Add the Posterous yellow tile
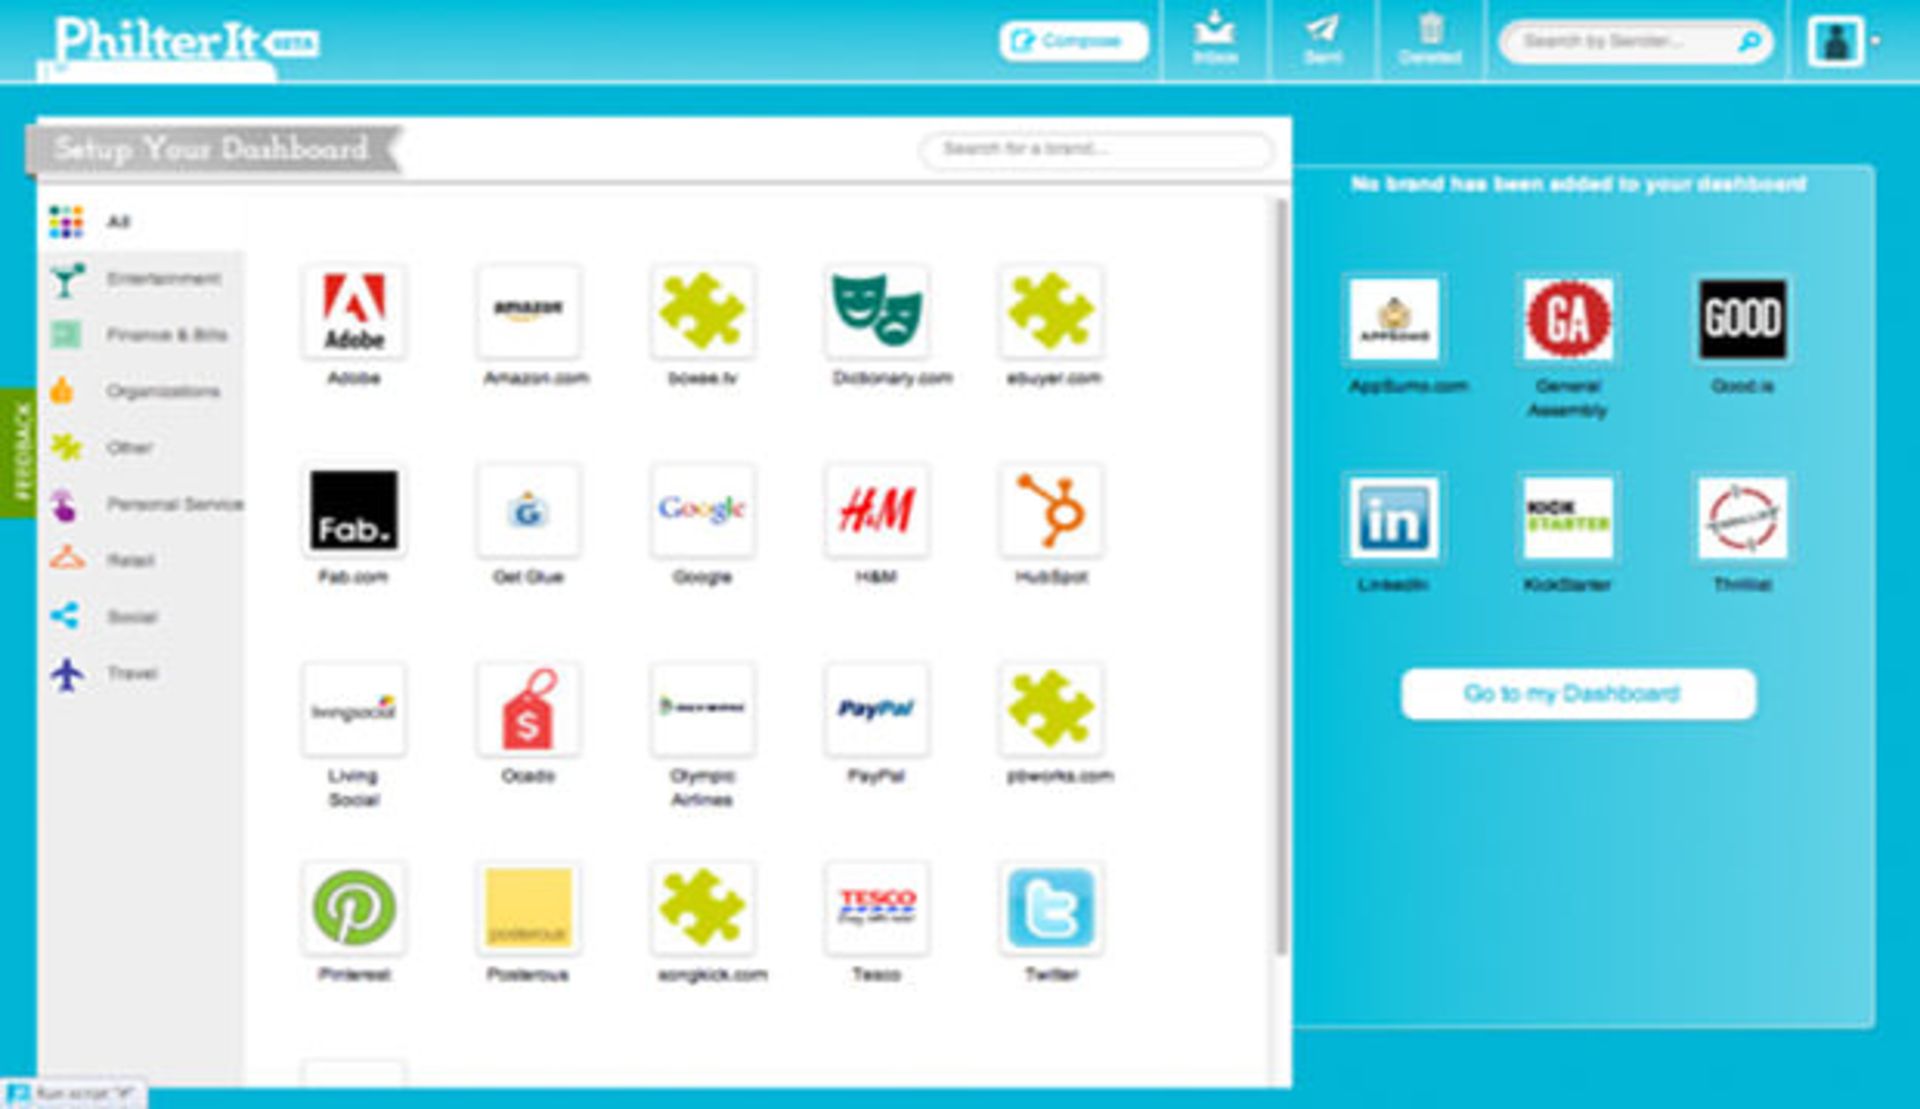This screenshot has height=1109, width=1920. [528, 908]
